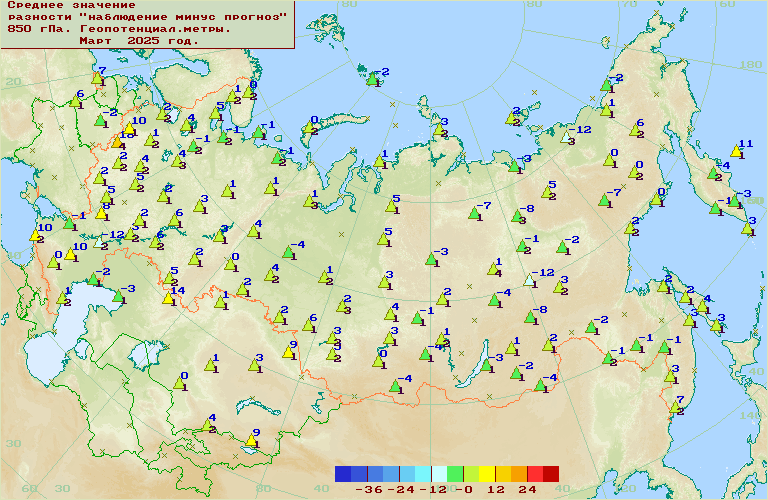Select the green triangle on the northern Arctic island

click(373, 78)
